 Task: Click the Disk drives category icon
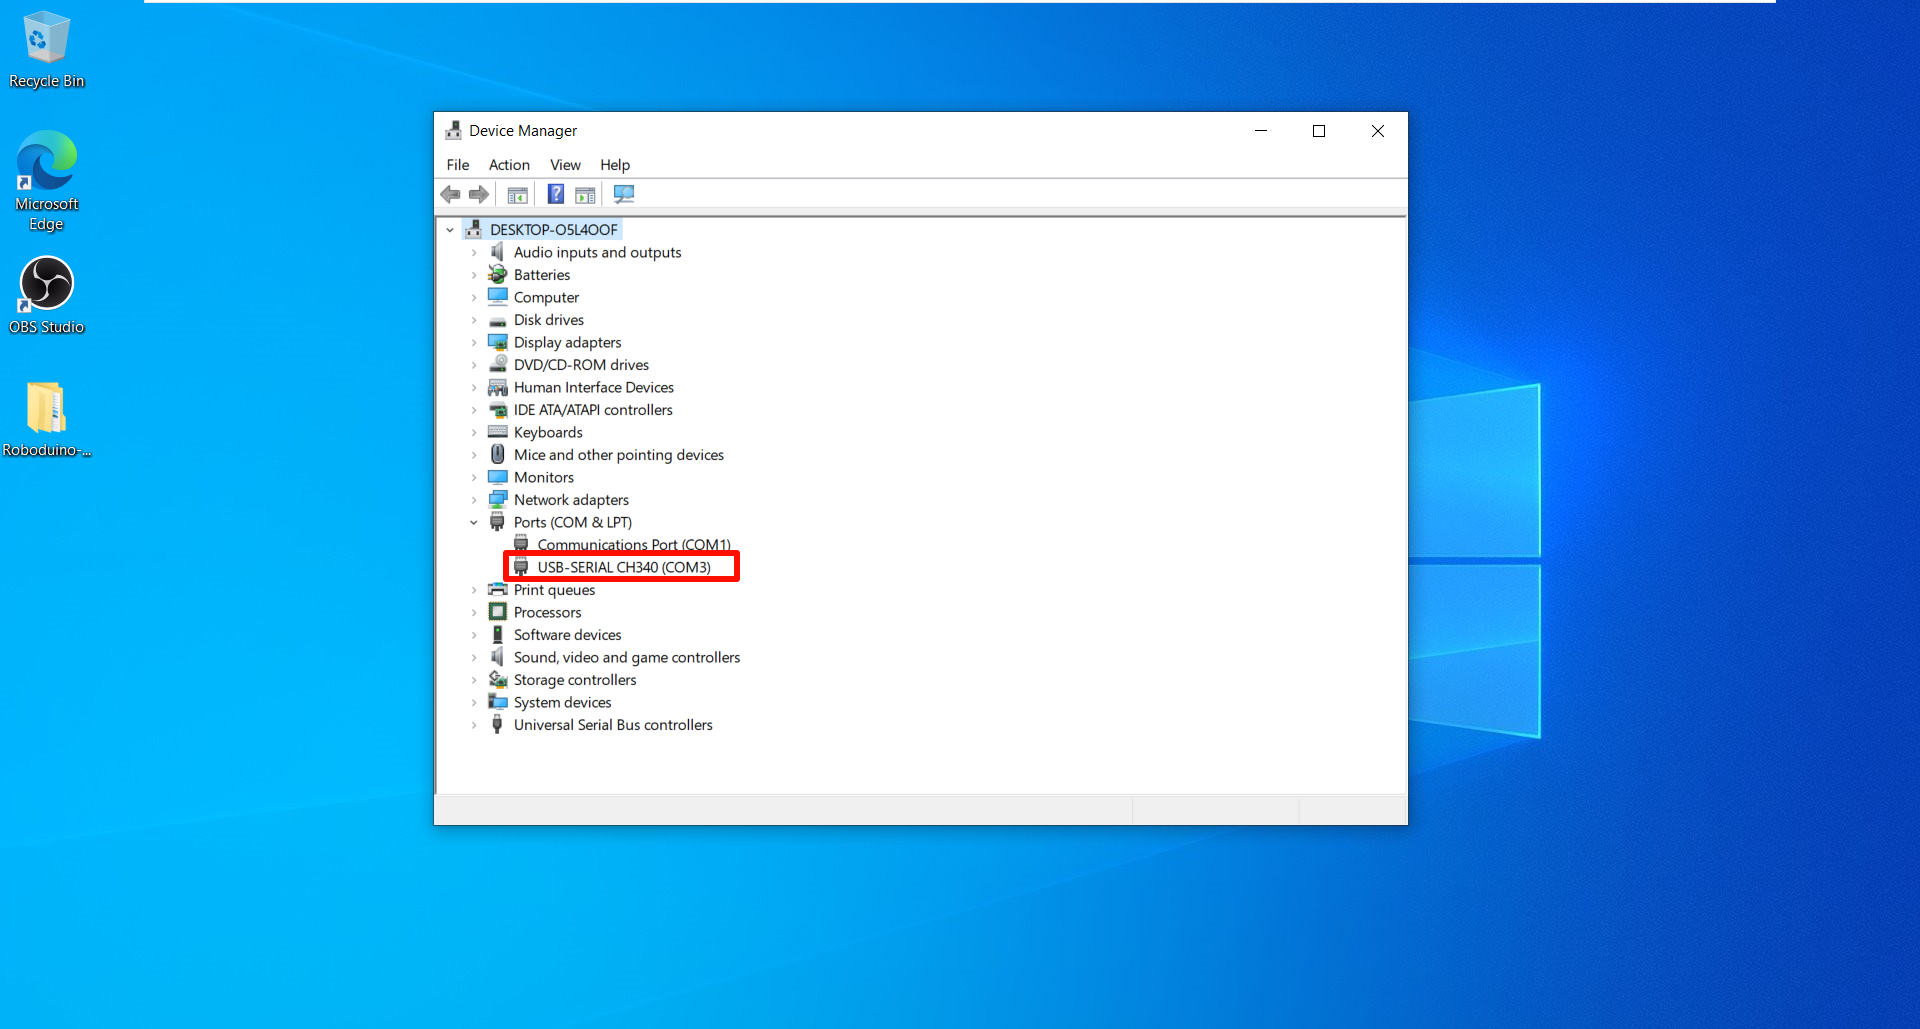point(497,320)
